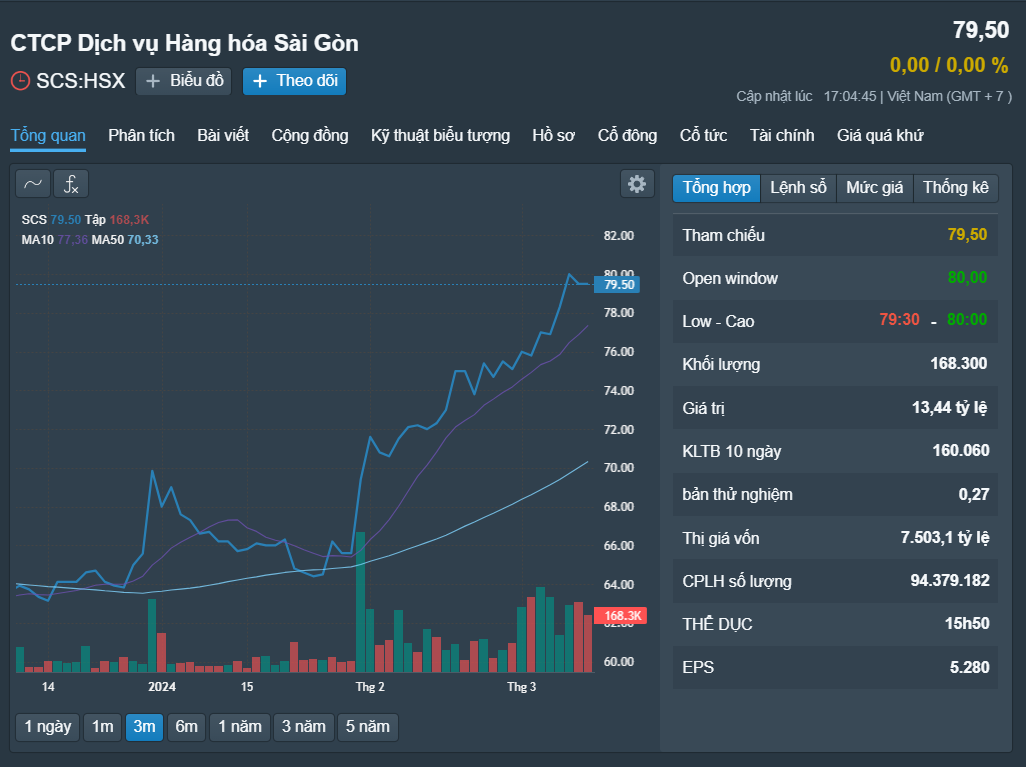Viewport: 1026px width, 767px height.
Task: Set chart range to 3 năm
Action: pos(304,727)
